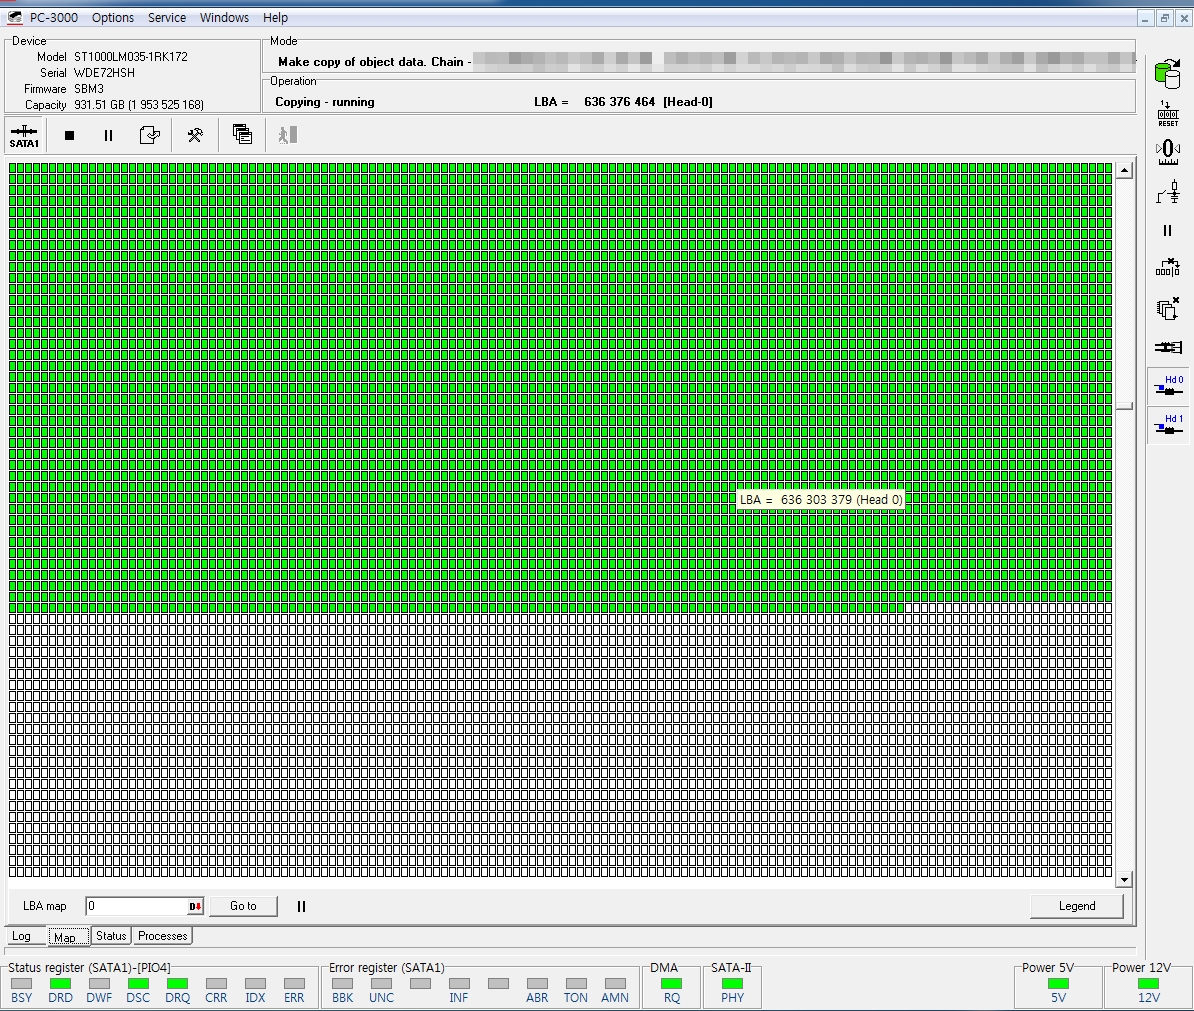Click the AMN error register indicator
Image resolution: width=1194 pixels, height=1011 pixels.
pyautogui.click(x=615, y=984)
